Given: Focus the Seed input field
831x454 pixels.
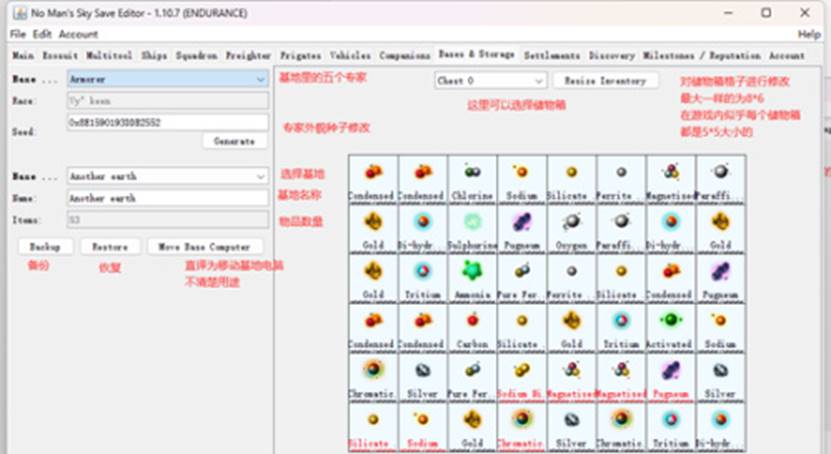Looking at the screenshot, I should pyautogui.click(x=167, y=122).
